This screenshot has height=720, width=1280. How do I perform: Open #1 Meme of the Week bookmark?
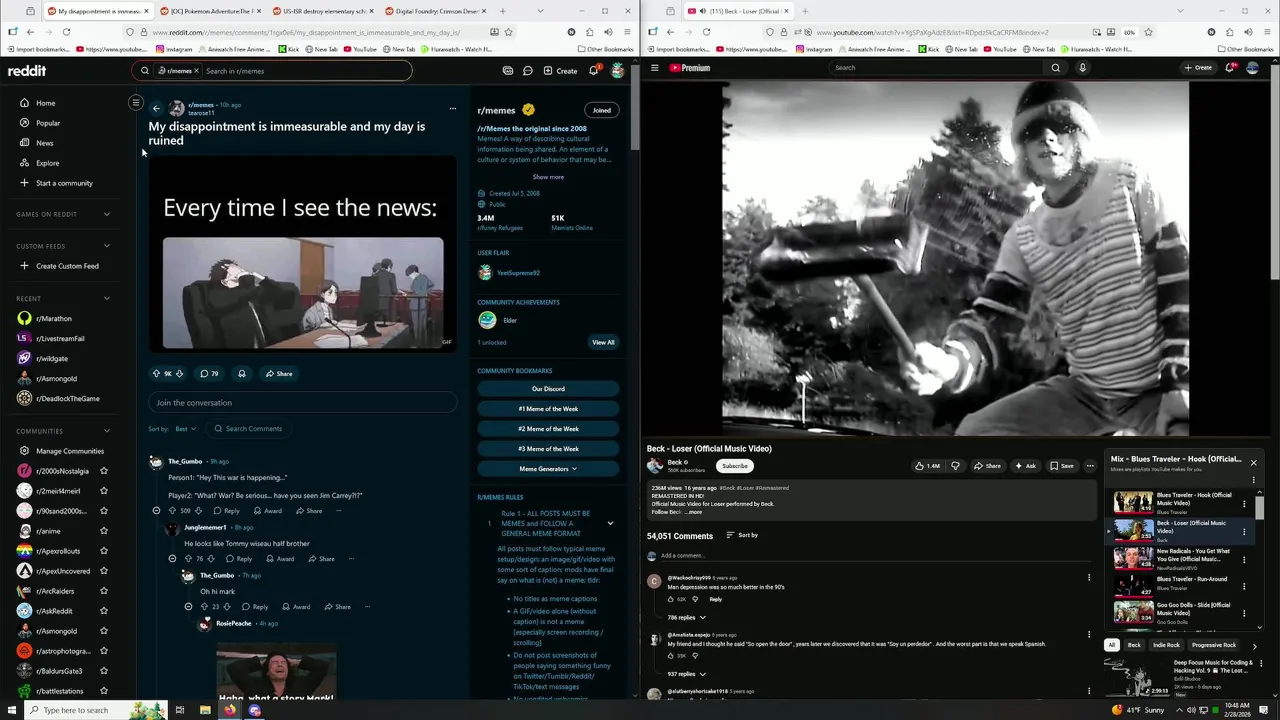pos(548,409)
